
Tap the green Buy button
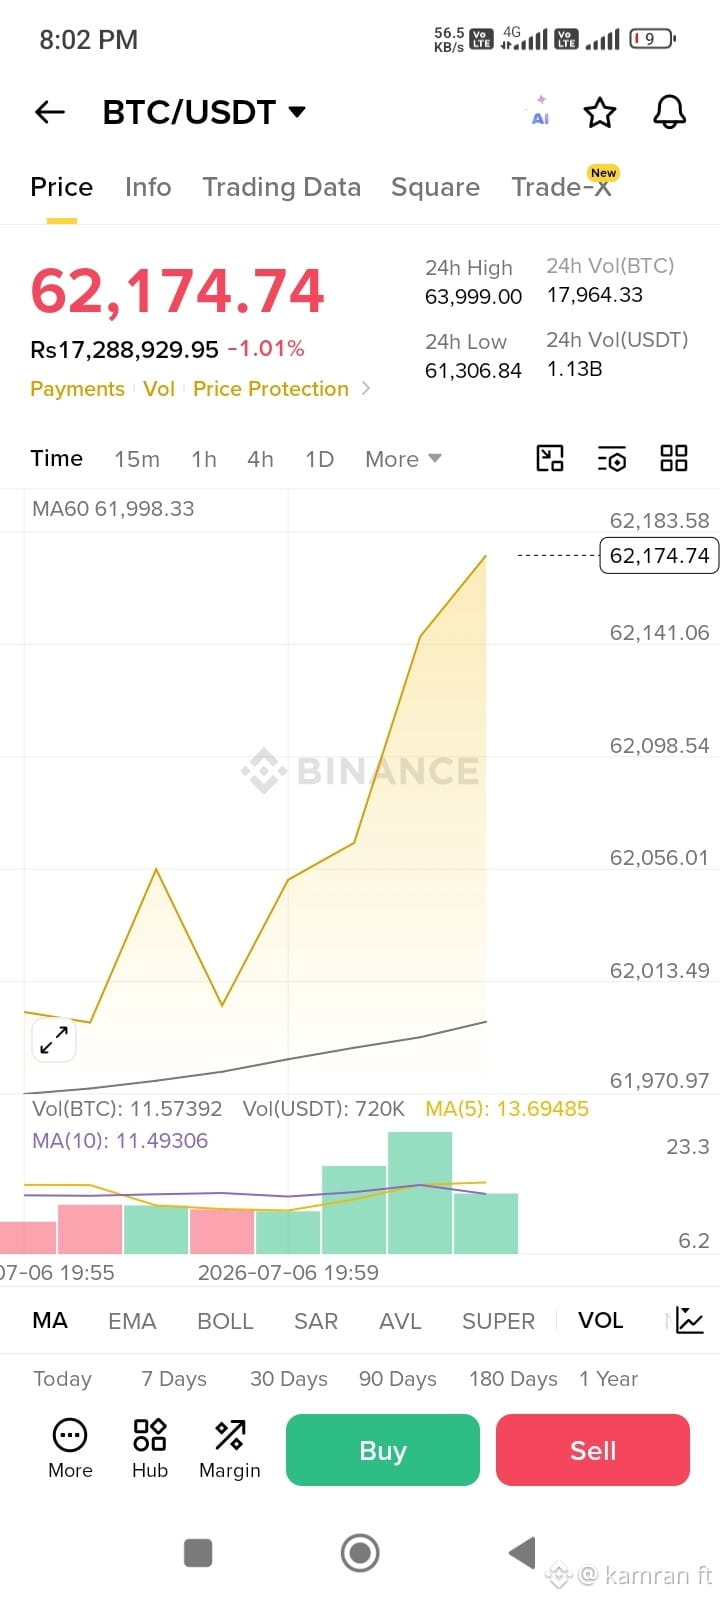click(383, 1450)
